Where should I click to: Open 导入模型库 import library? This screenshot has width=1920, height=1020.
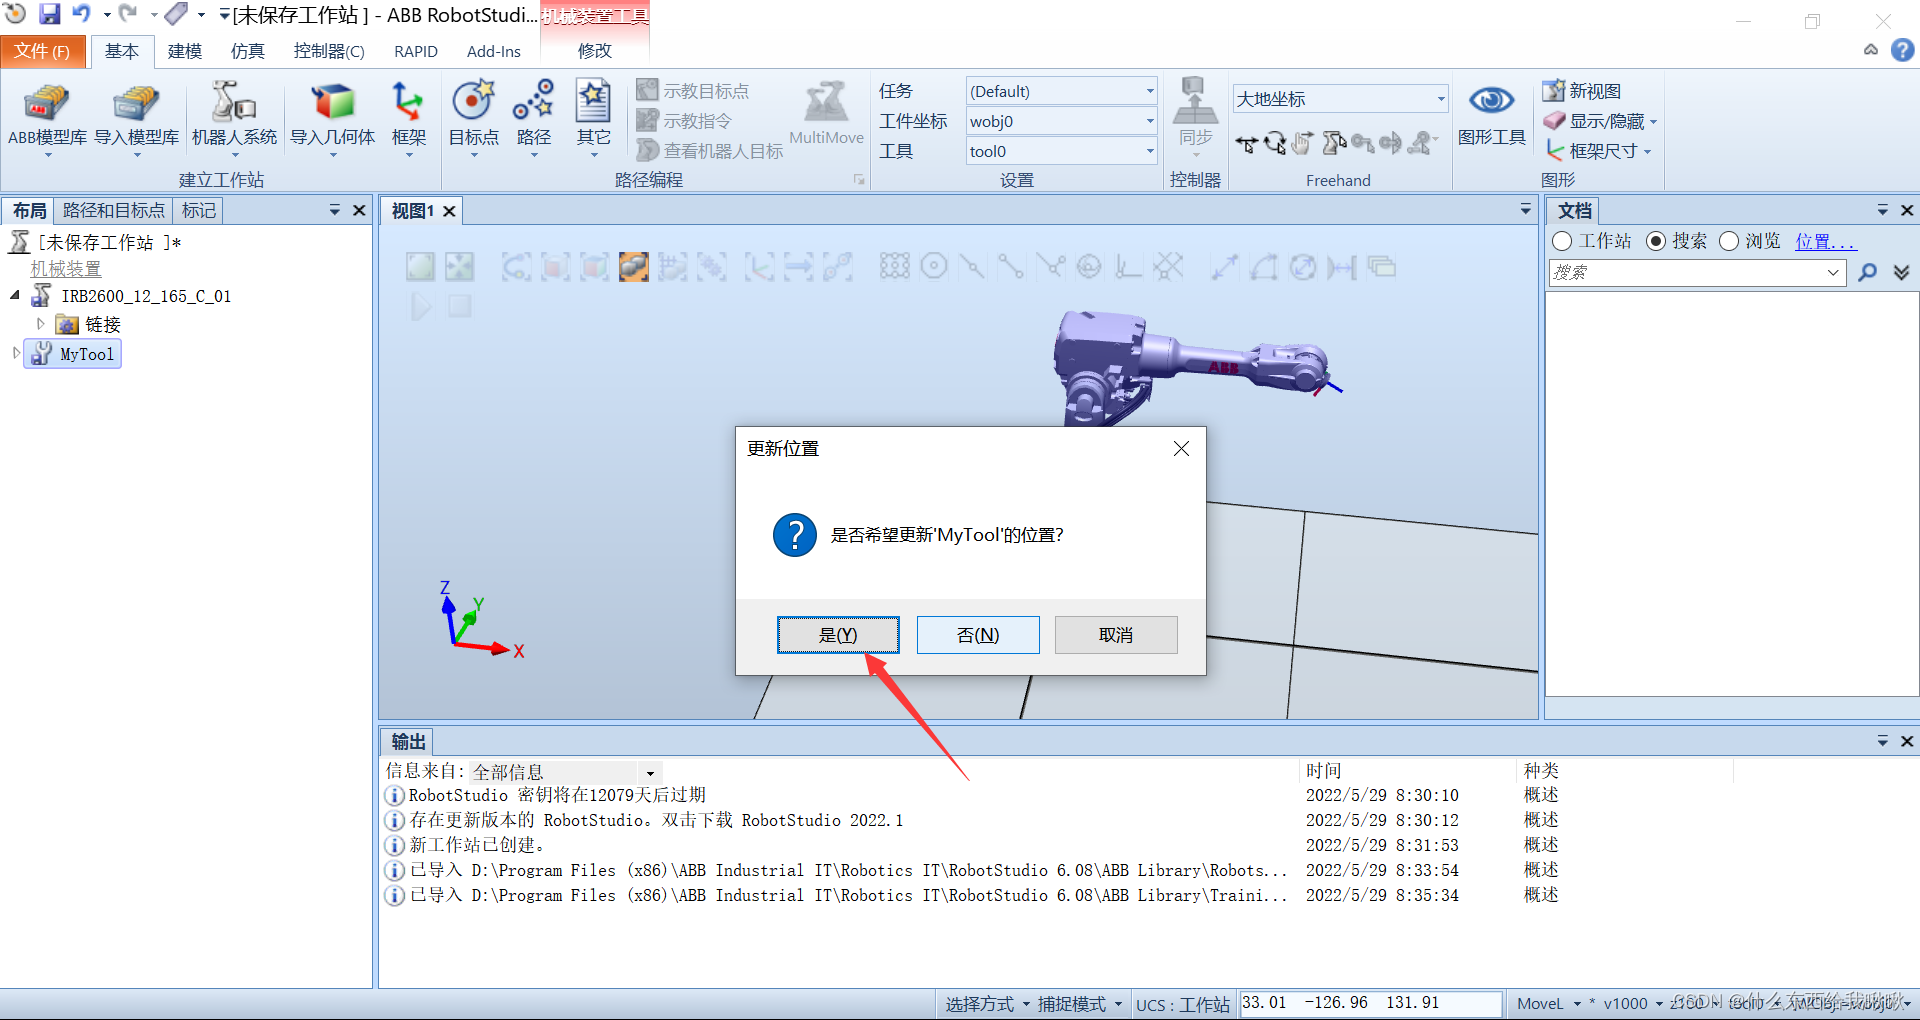[136, 118]
